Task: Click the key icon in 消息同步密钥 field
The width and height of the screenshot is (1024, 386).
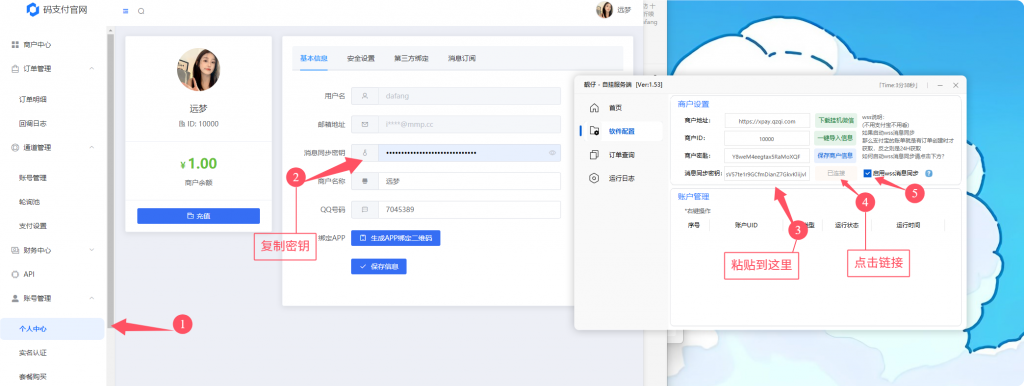Action: tap(364, 153)
